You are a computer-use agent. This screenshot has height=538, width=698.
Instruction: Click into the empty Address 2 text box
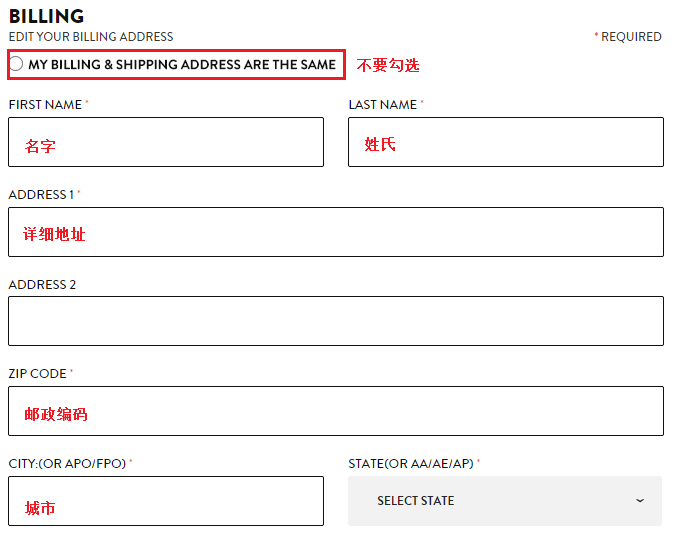[336, 321]
